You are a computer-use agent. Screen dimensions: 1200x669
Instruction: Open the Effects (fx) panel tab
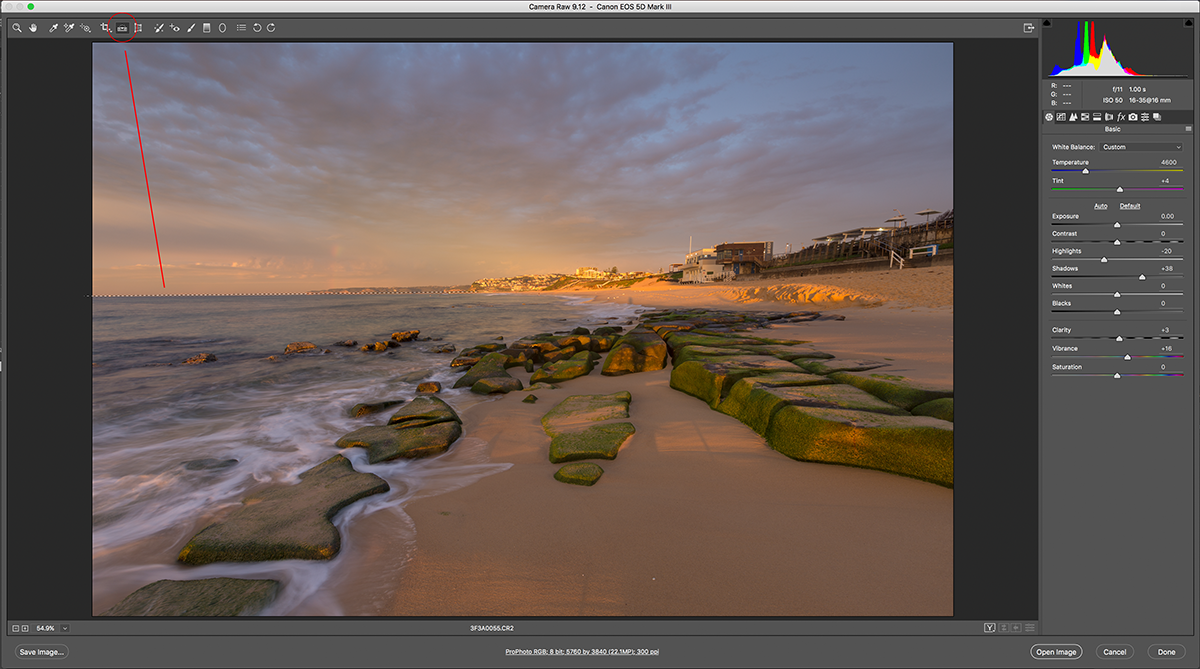click(x=1121, y=117)
